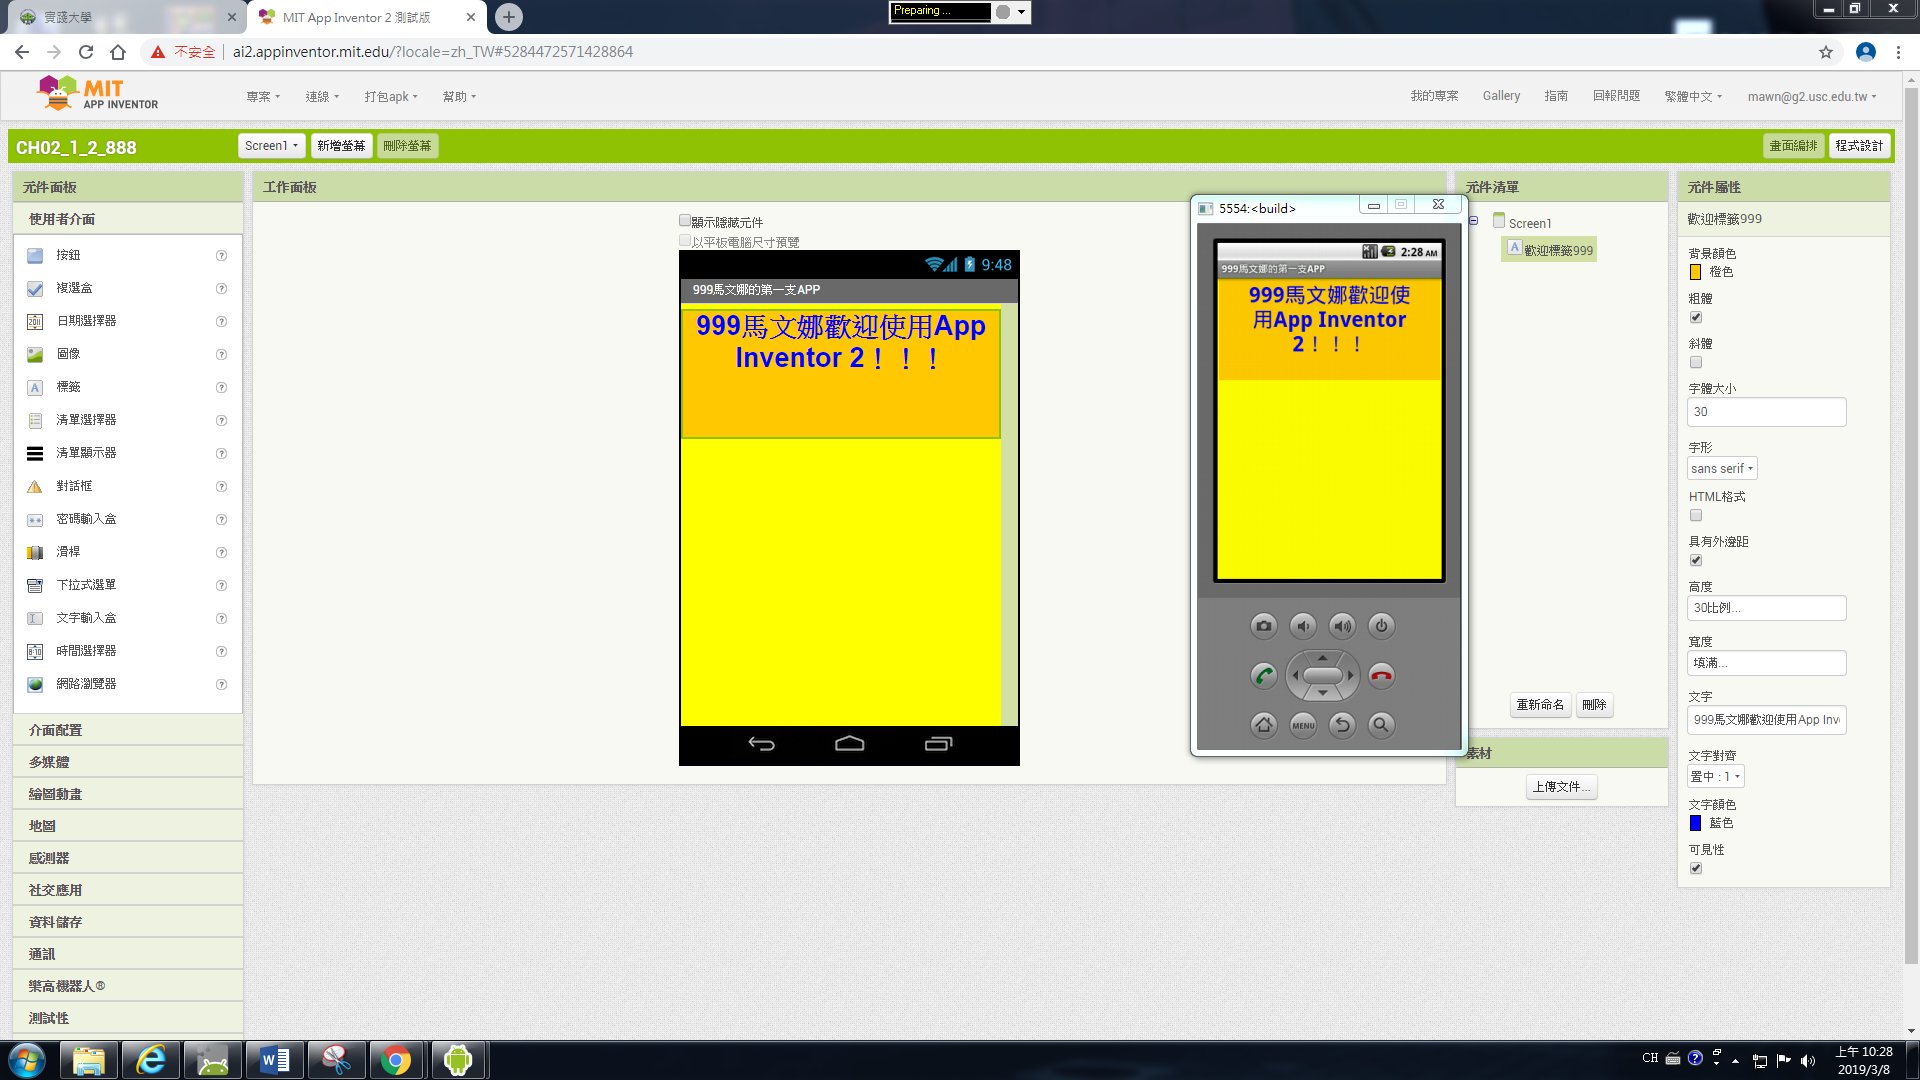
Task: Click MIT App Inventor logo
Action: (97, 93)
